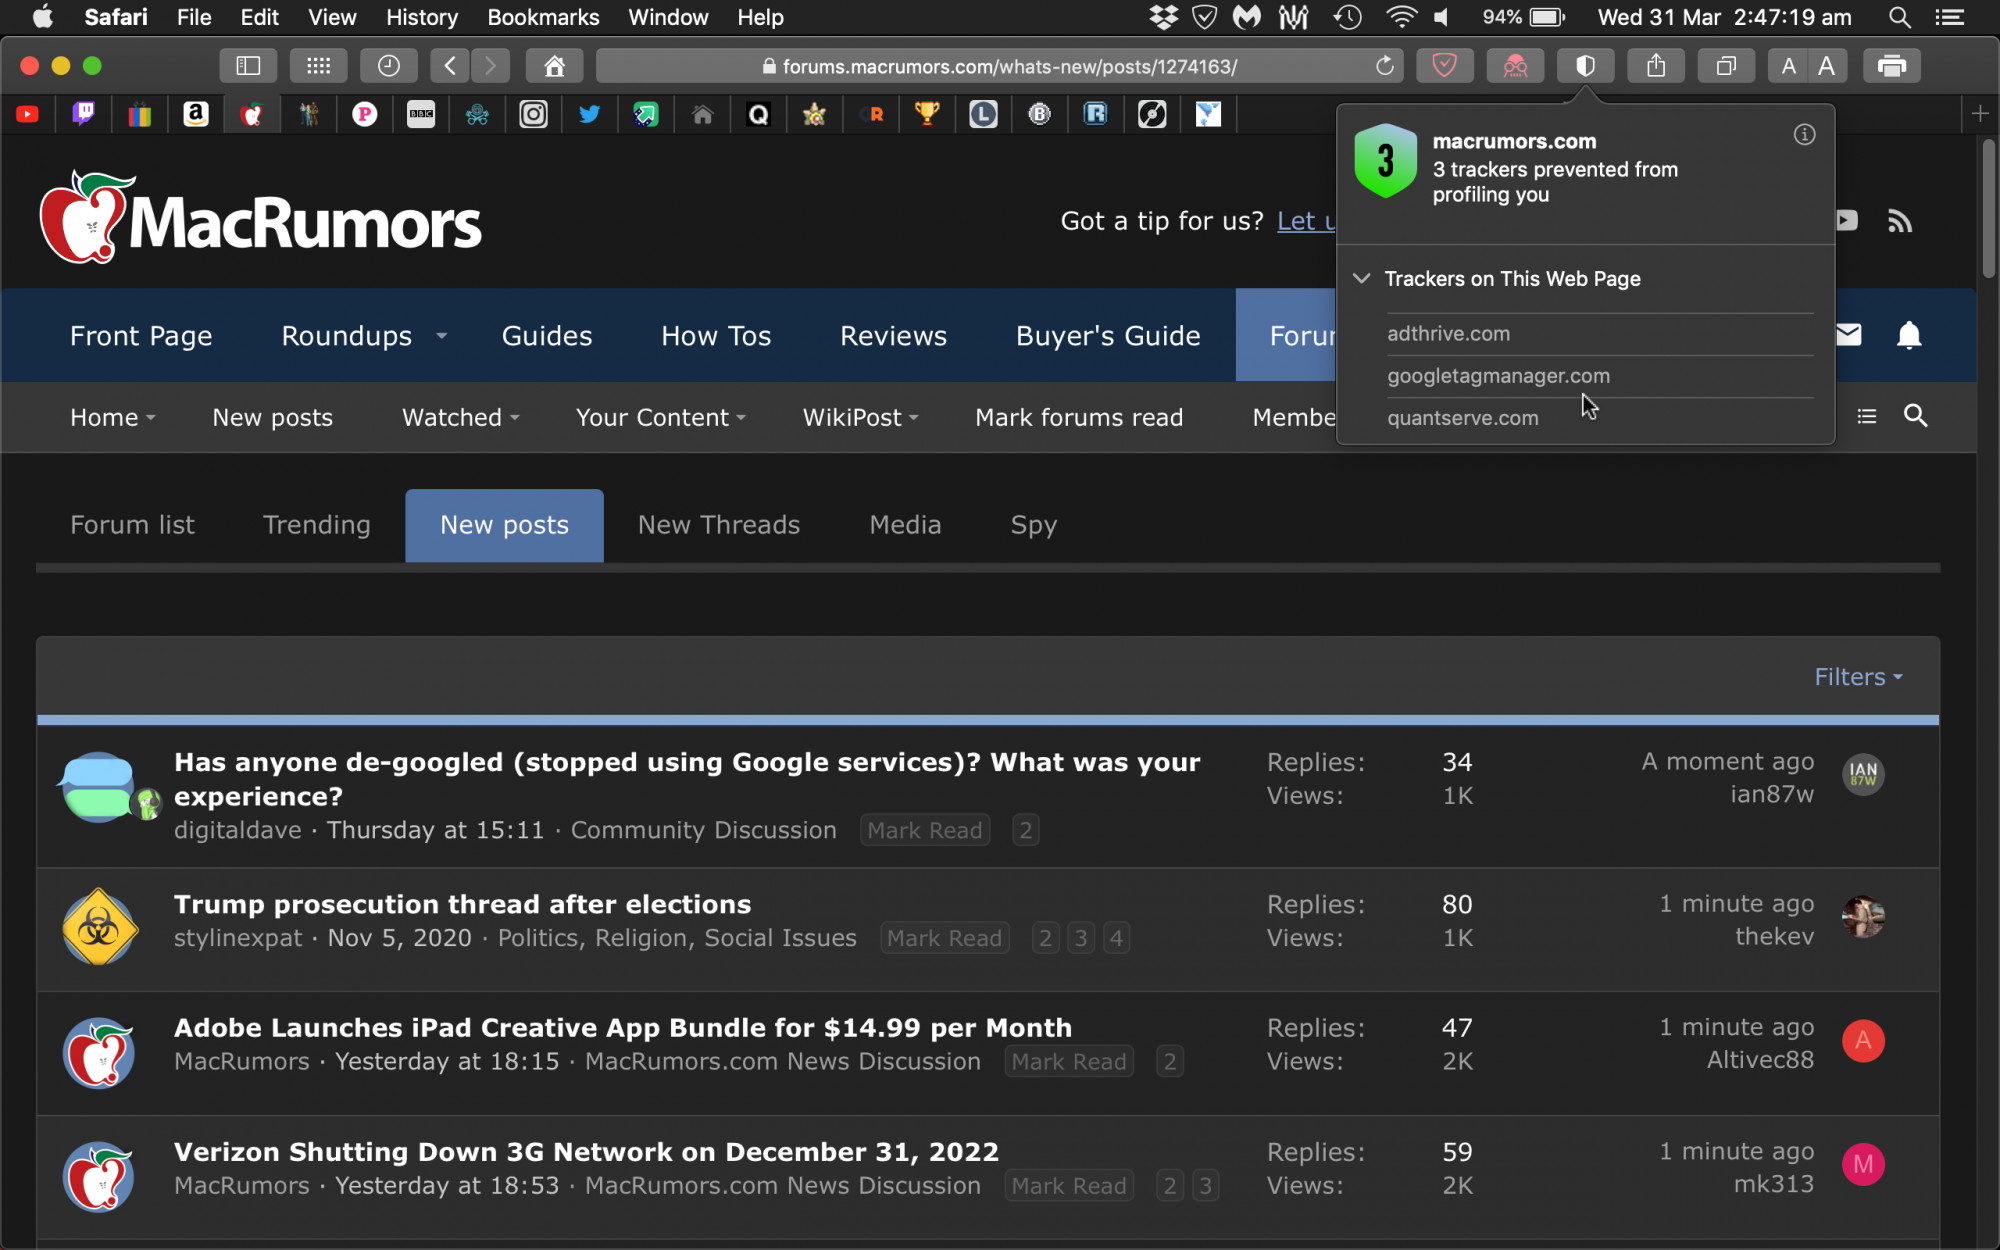The height and width of the screenshot is (1250, 2000).
Task: Click the Share toolbar icon
Action: [1656, 66]
